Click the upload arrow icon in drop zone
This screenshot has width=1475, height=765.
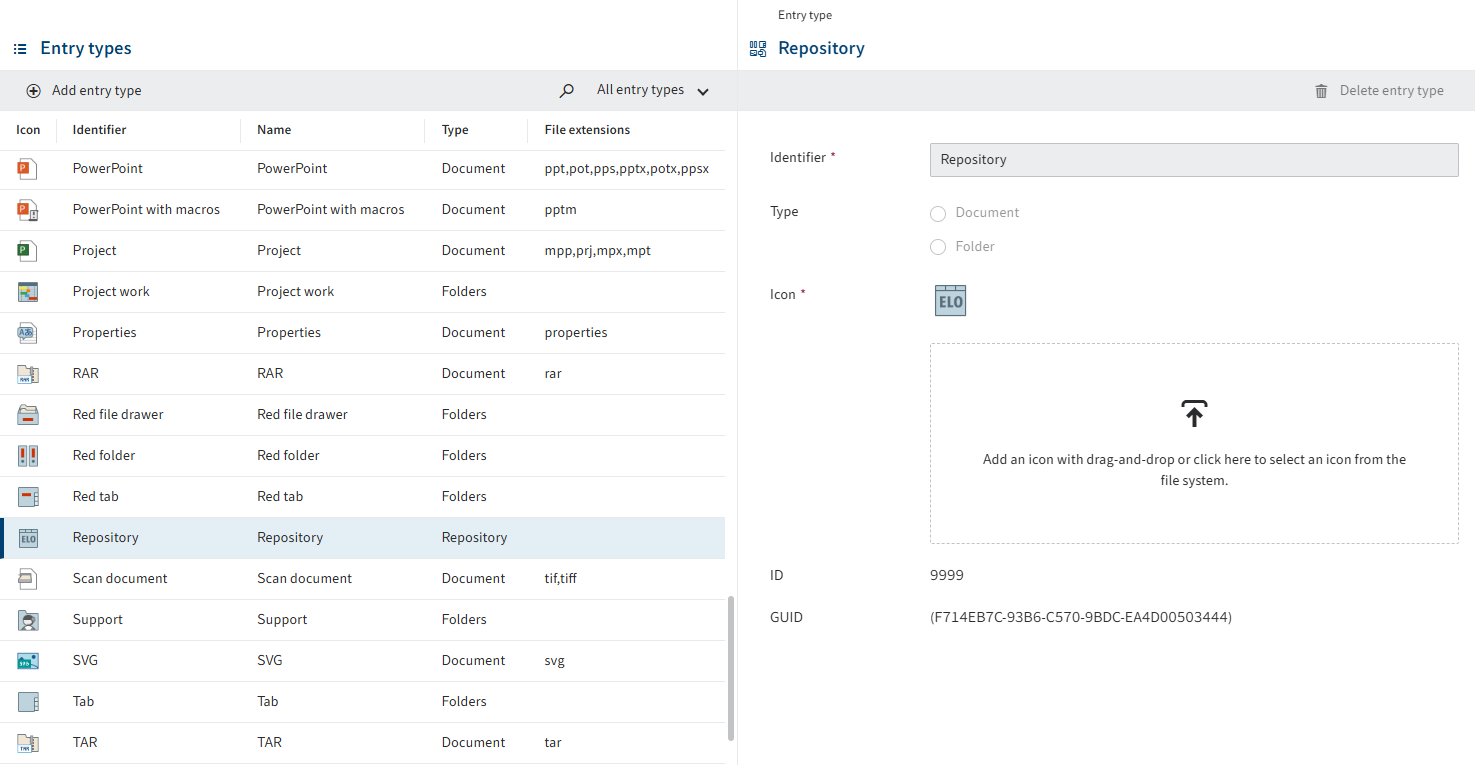(1194, 414)
